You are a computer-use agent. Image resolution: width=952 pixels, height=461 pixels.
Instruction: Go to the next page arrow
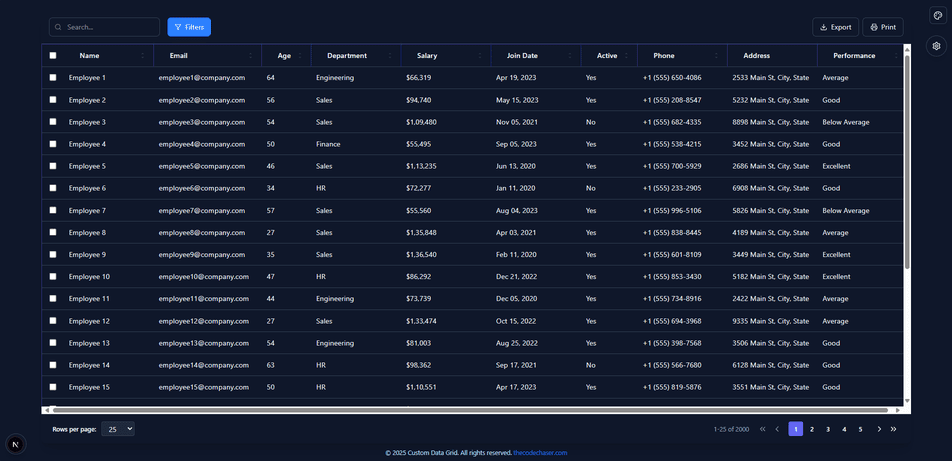click(x=879, y=429)
